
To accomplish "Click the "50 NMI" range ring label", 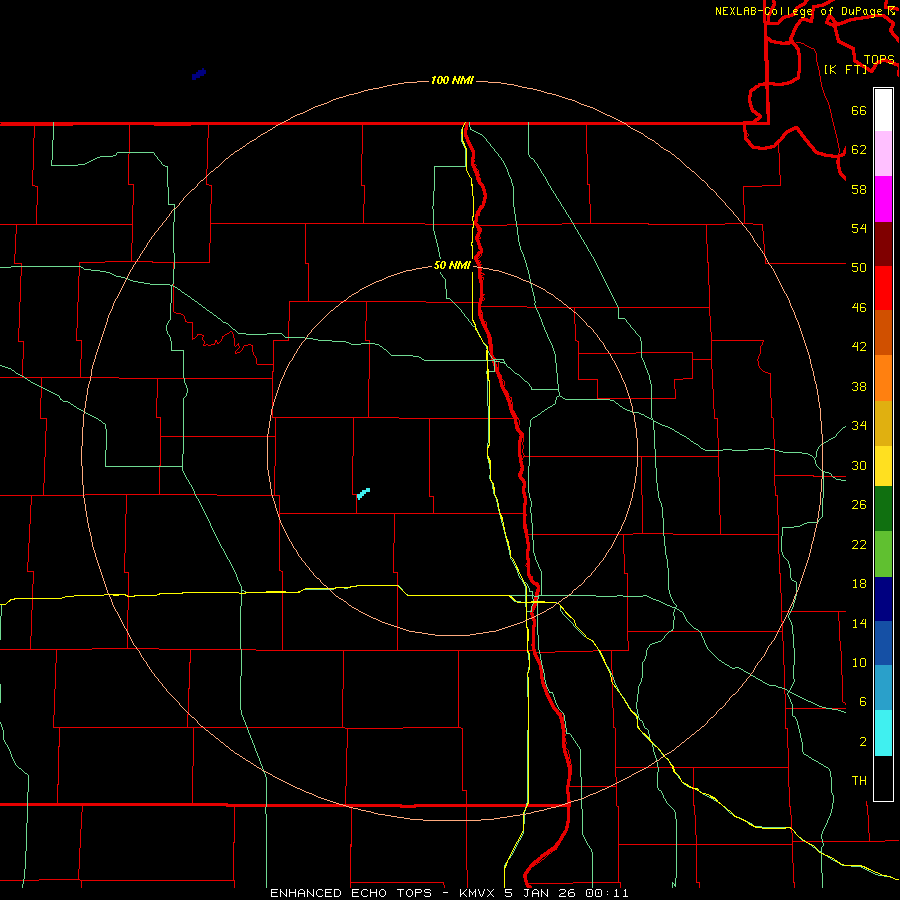I will click(452, 265).
